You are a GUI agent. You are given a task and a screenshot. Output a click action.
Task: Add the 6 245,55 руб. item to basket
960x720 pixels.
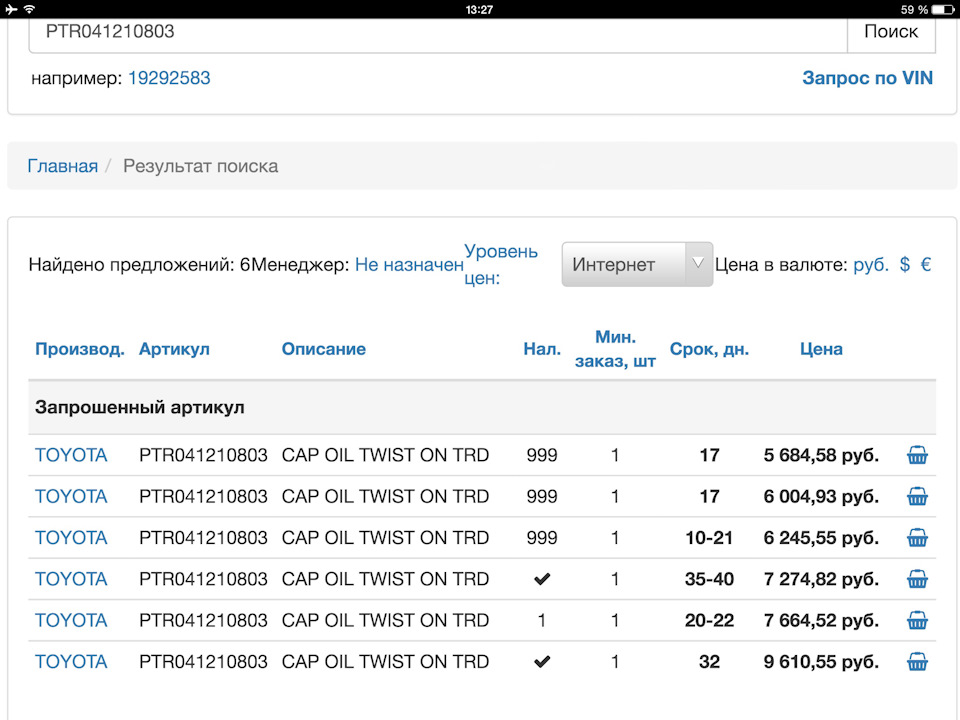pyautogui.click(x=917, y=538)
